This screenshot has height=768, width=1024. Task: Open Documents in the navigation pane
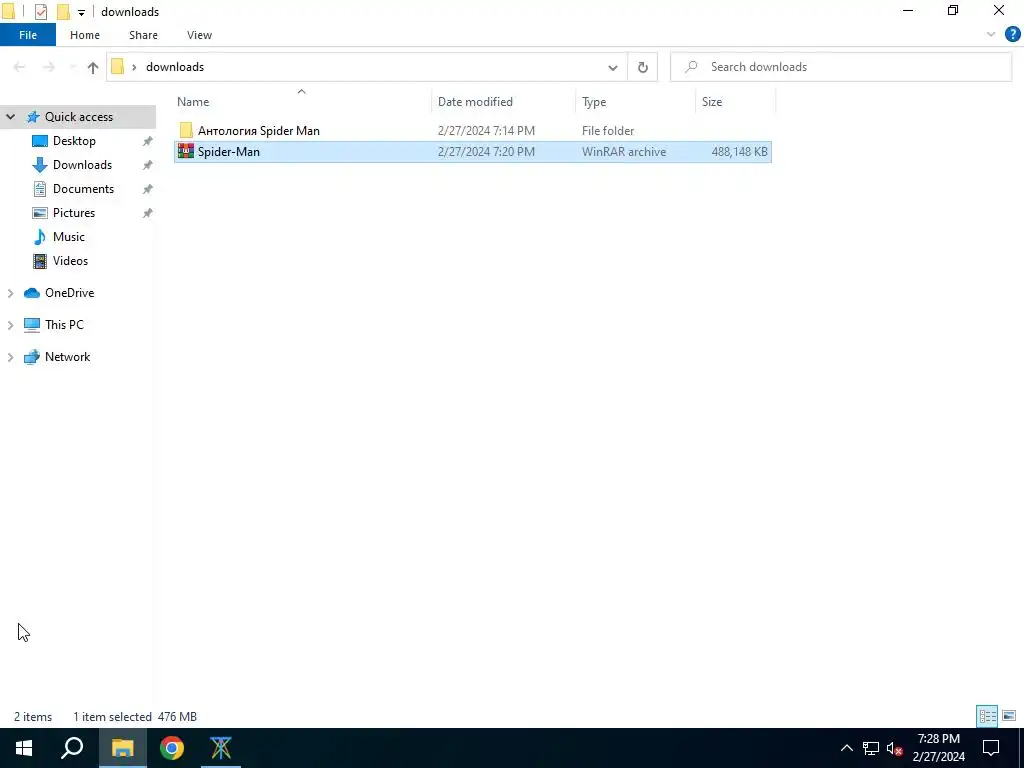[83, 189]
